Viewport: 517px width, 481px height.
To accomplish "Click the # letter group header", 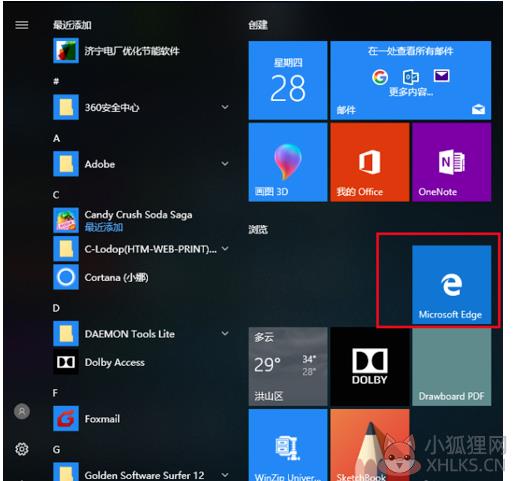I will click(56, 81).
